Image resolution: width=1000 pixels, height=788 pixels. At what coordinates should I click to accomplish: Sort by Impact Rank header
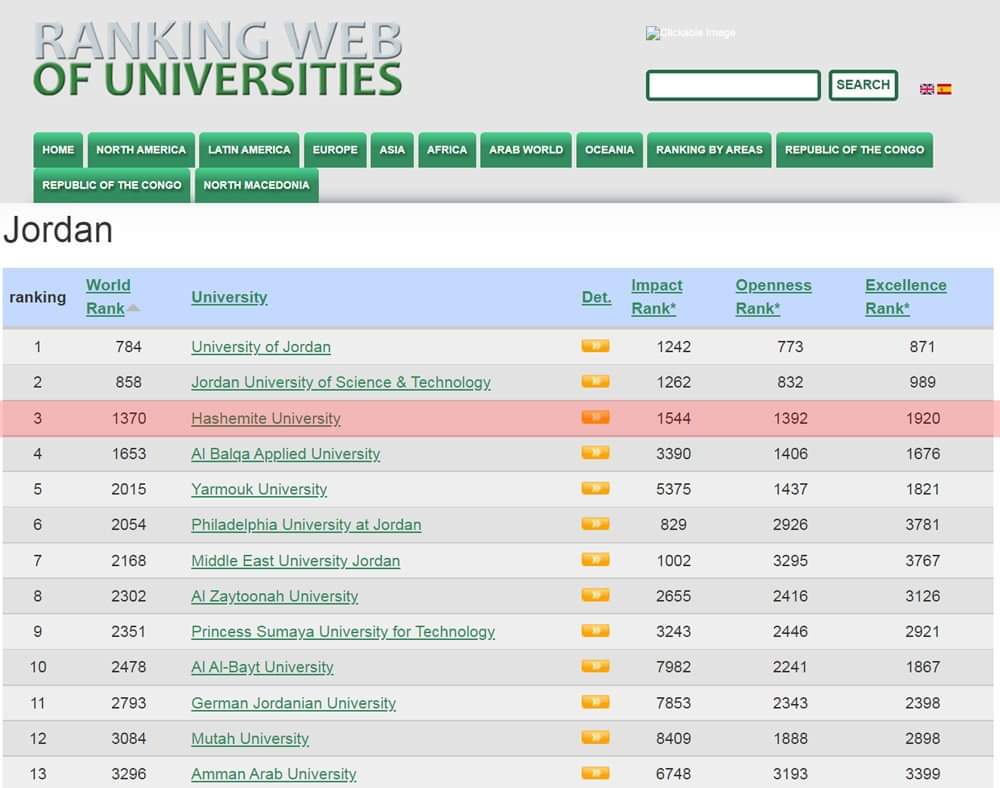coord(656,297)
